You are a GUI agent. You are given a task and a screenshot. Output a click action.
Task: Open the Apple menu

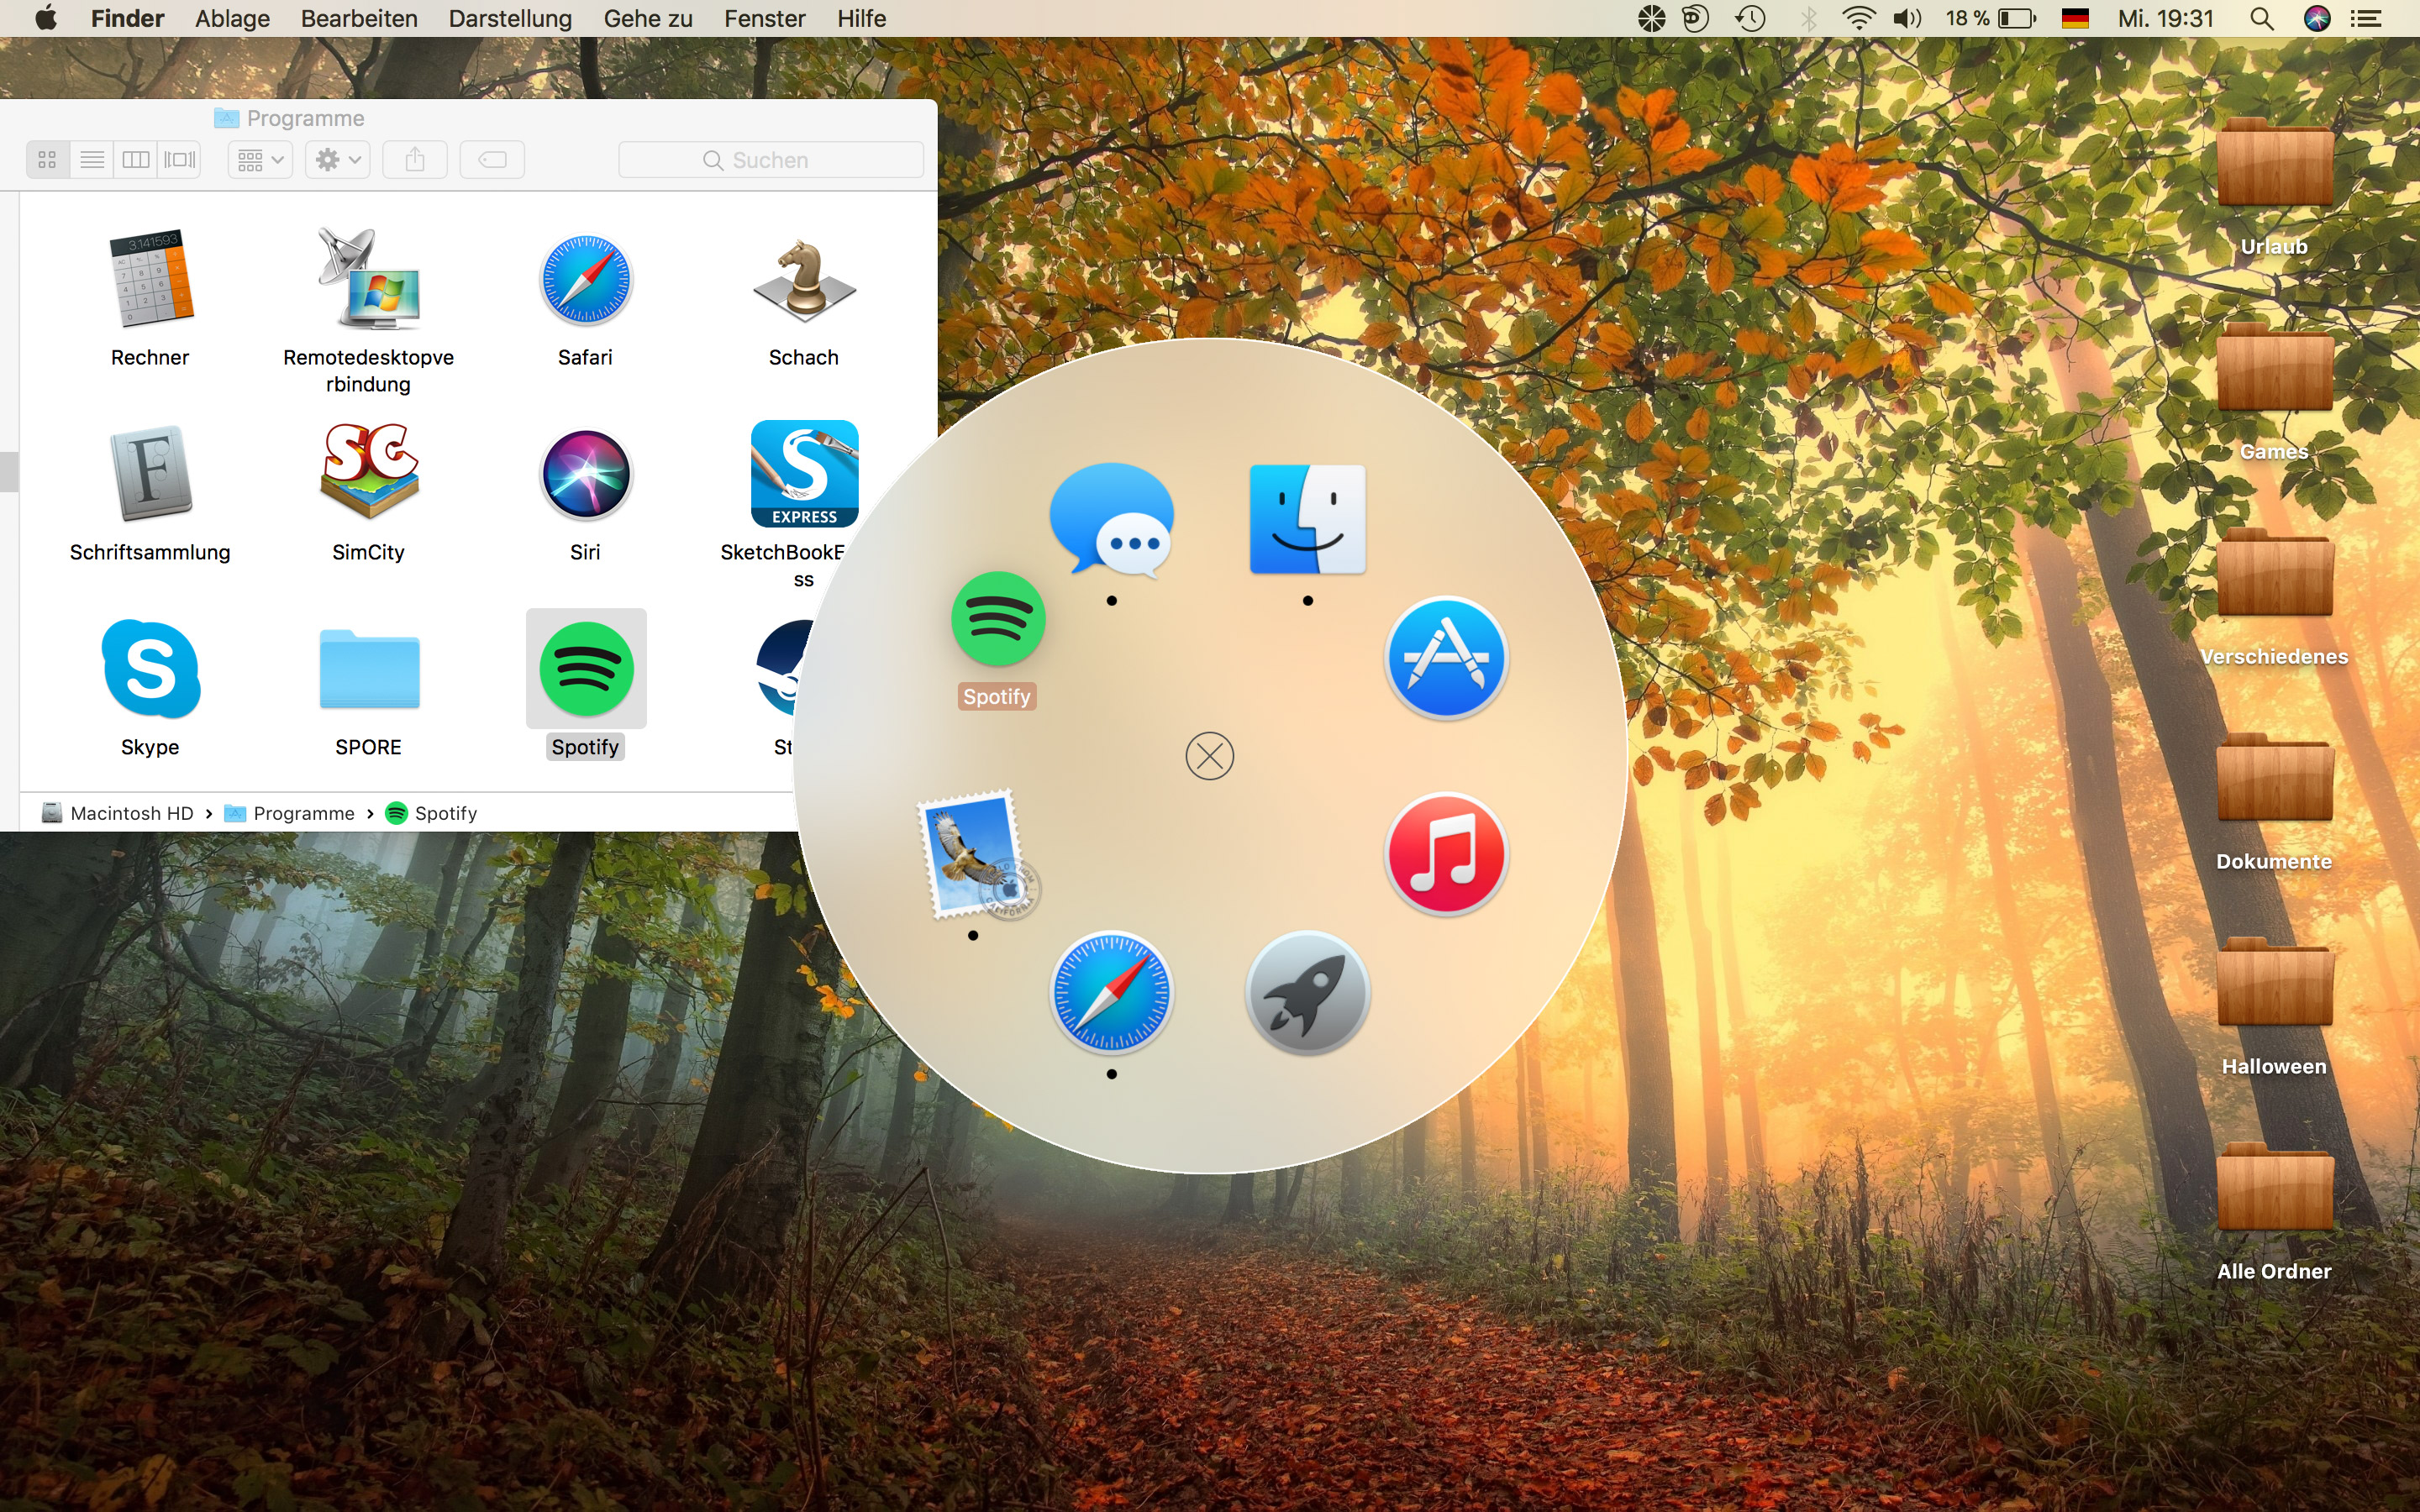click(45, 19)
